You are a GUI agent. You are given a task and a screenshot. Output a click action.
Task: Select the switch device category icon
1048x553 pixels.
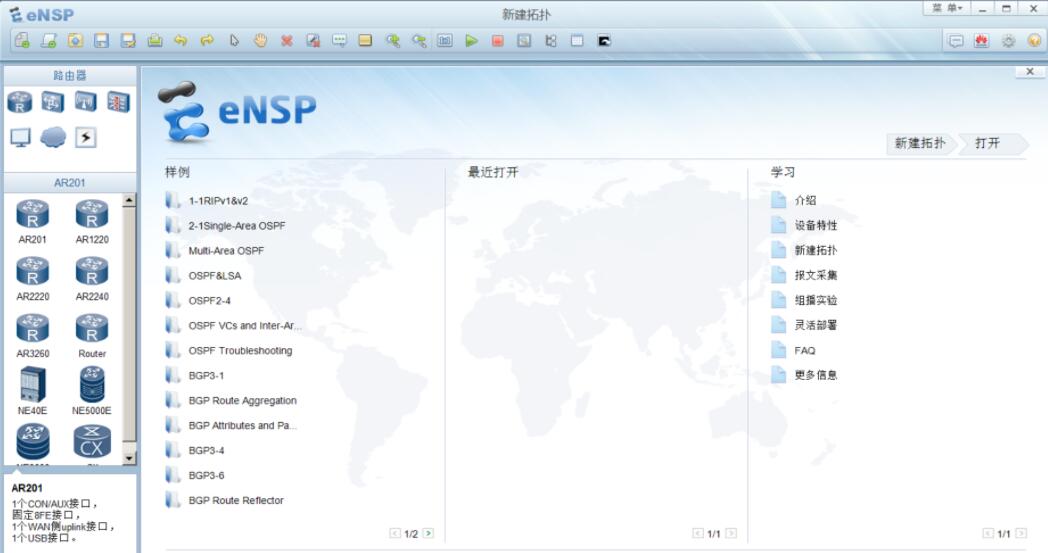coord(53,102)
